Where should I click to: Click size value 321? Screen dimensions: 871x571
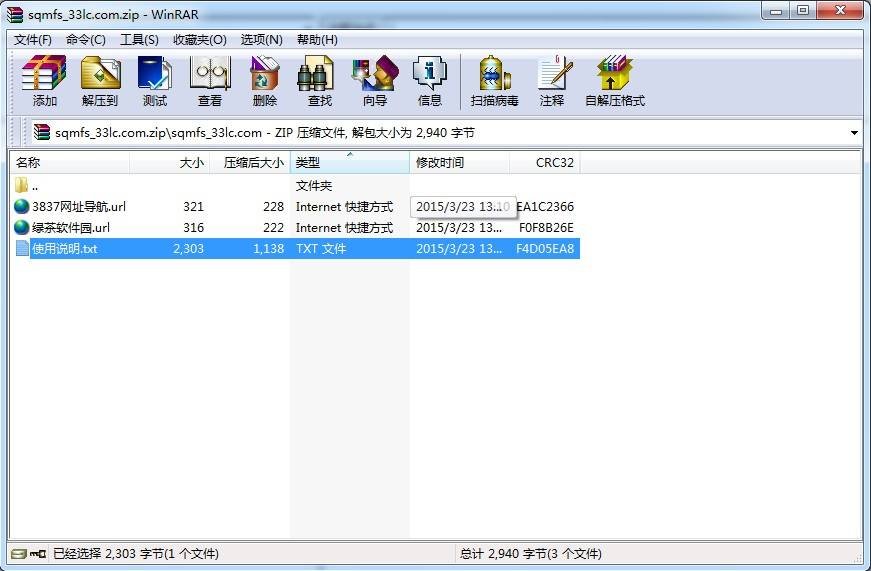point(193,207)
